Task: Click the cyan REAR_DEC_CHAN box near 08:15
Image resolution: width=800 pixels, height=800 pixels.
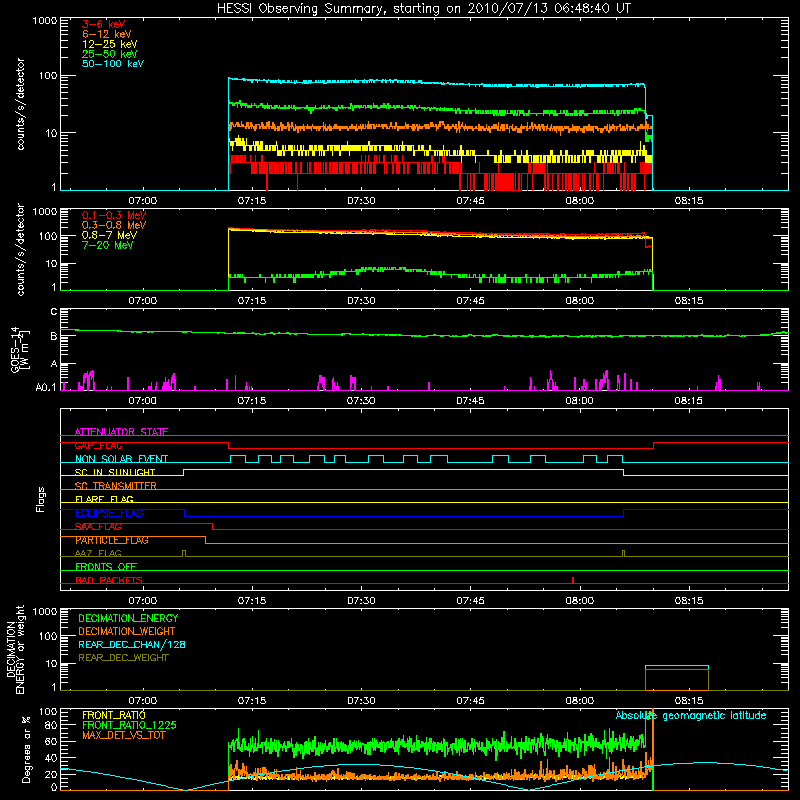Action: [677, 666]
